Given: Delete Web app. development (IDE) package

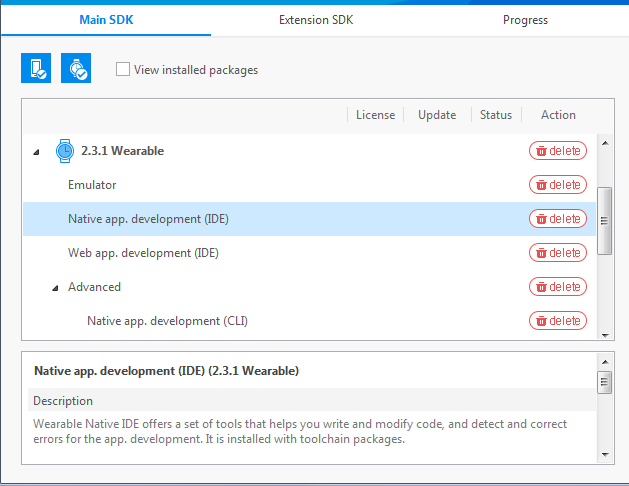Looking at the screenshot, I should click(557, 253).
